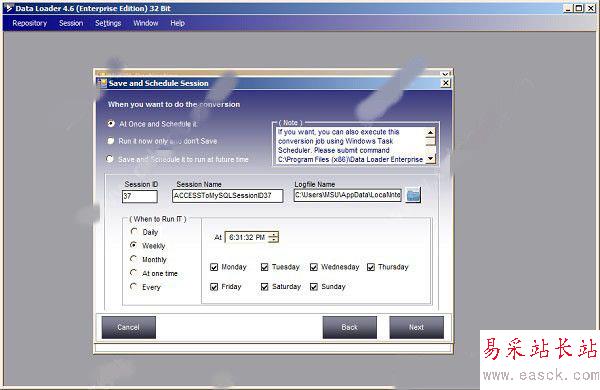
Task: Click the Note text about Windows Task Scheduler
Action: pyautogui.click(x=350, y=145)
